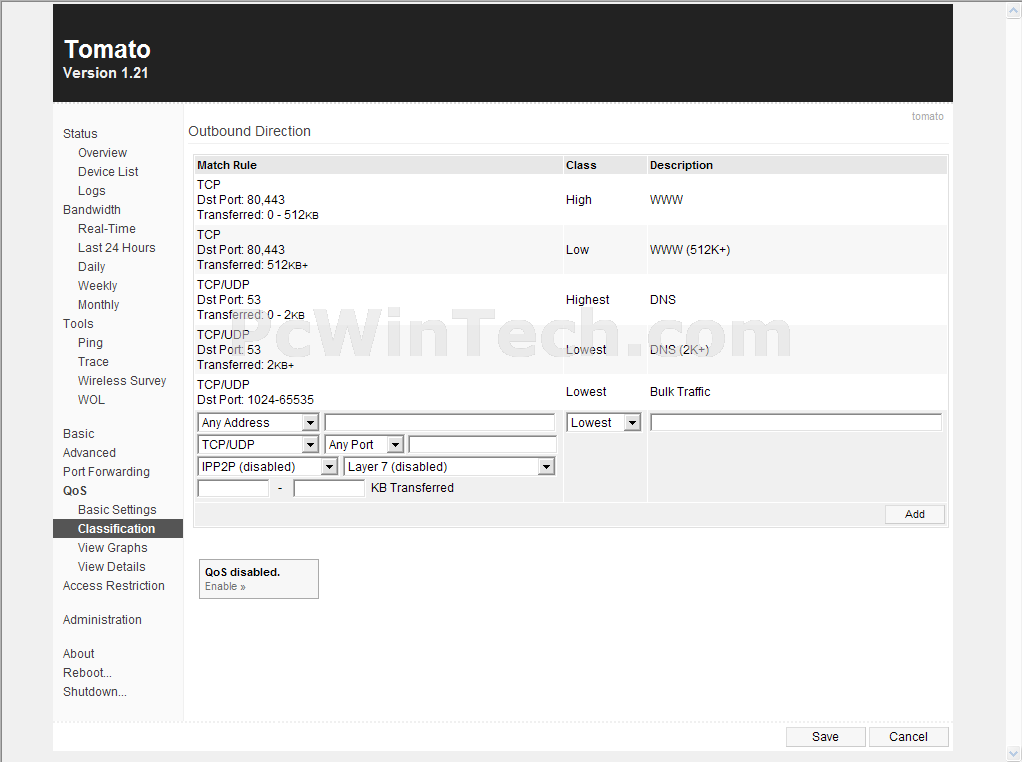1022x762 pixels.
Task: Open the TCP/UDP protocol dropdown
Action: tap(258, 445)
